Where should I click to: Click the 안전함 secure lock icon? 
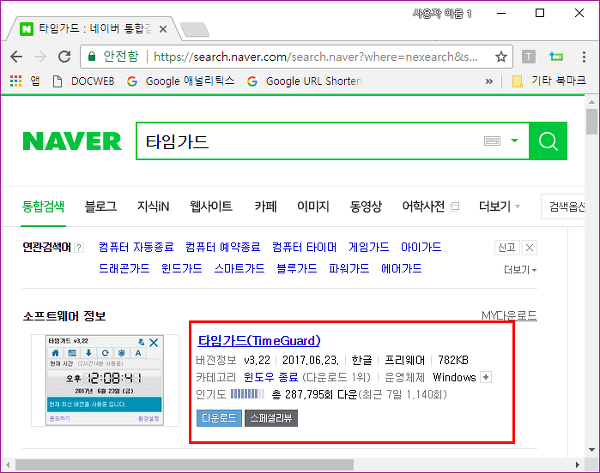(91, 57)
